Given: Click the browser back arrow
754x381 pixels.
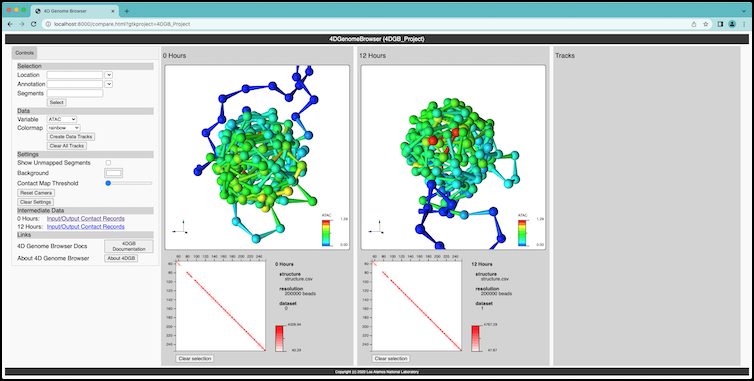Looking at the screenshot, I should point(10,24).
